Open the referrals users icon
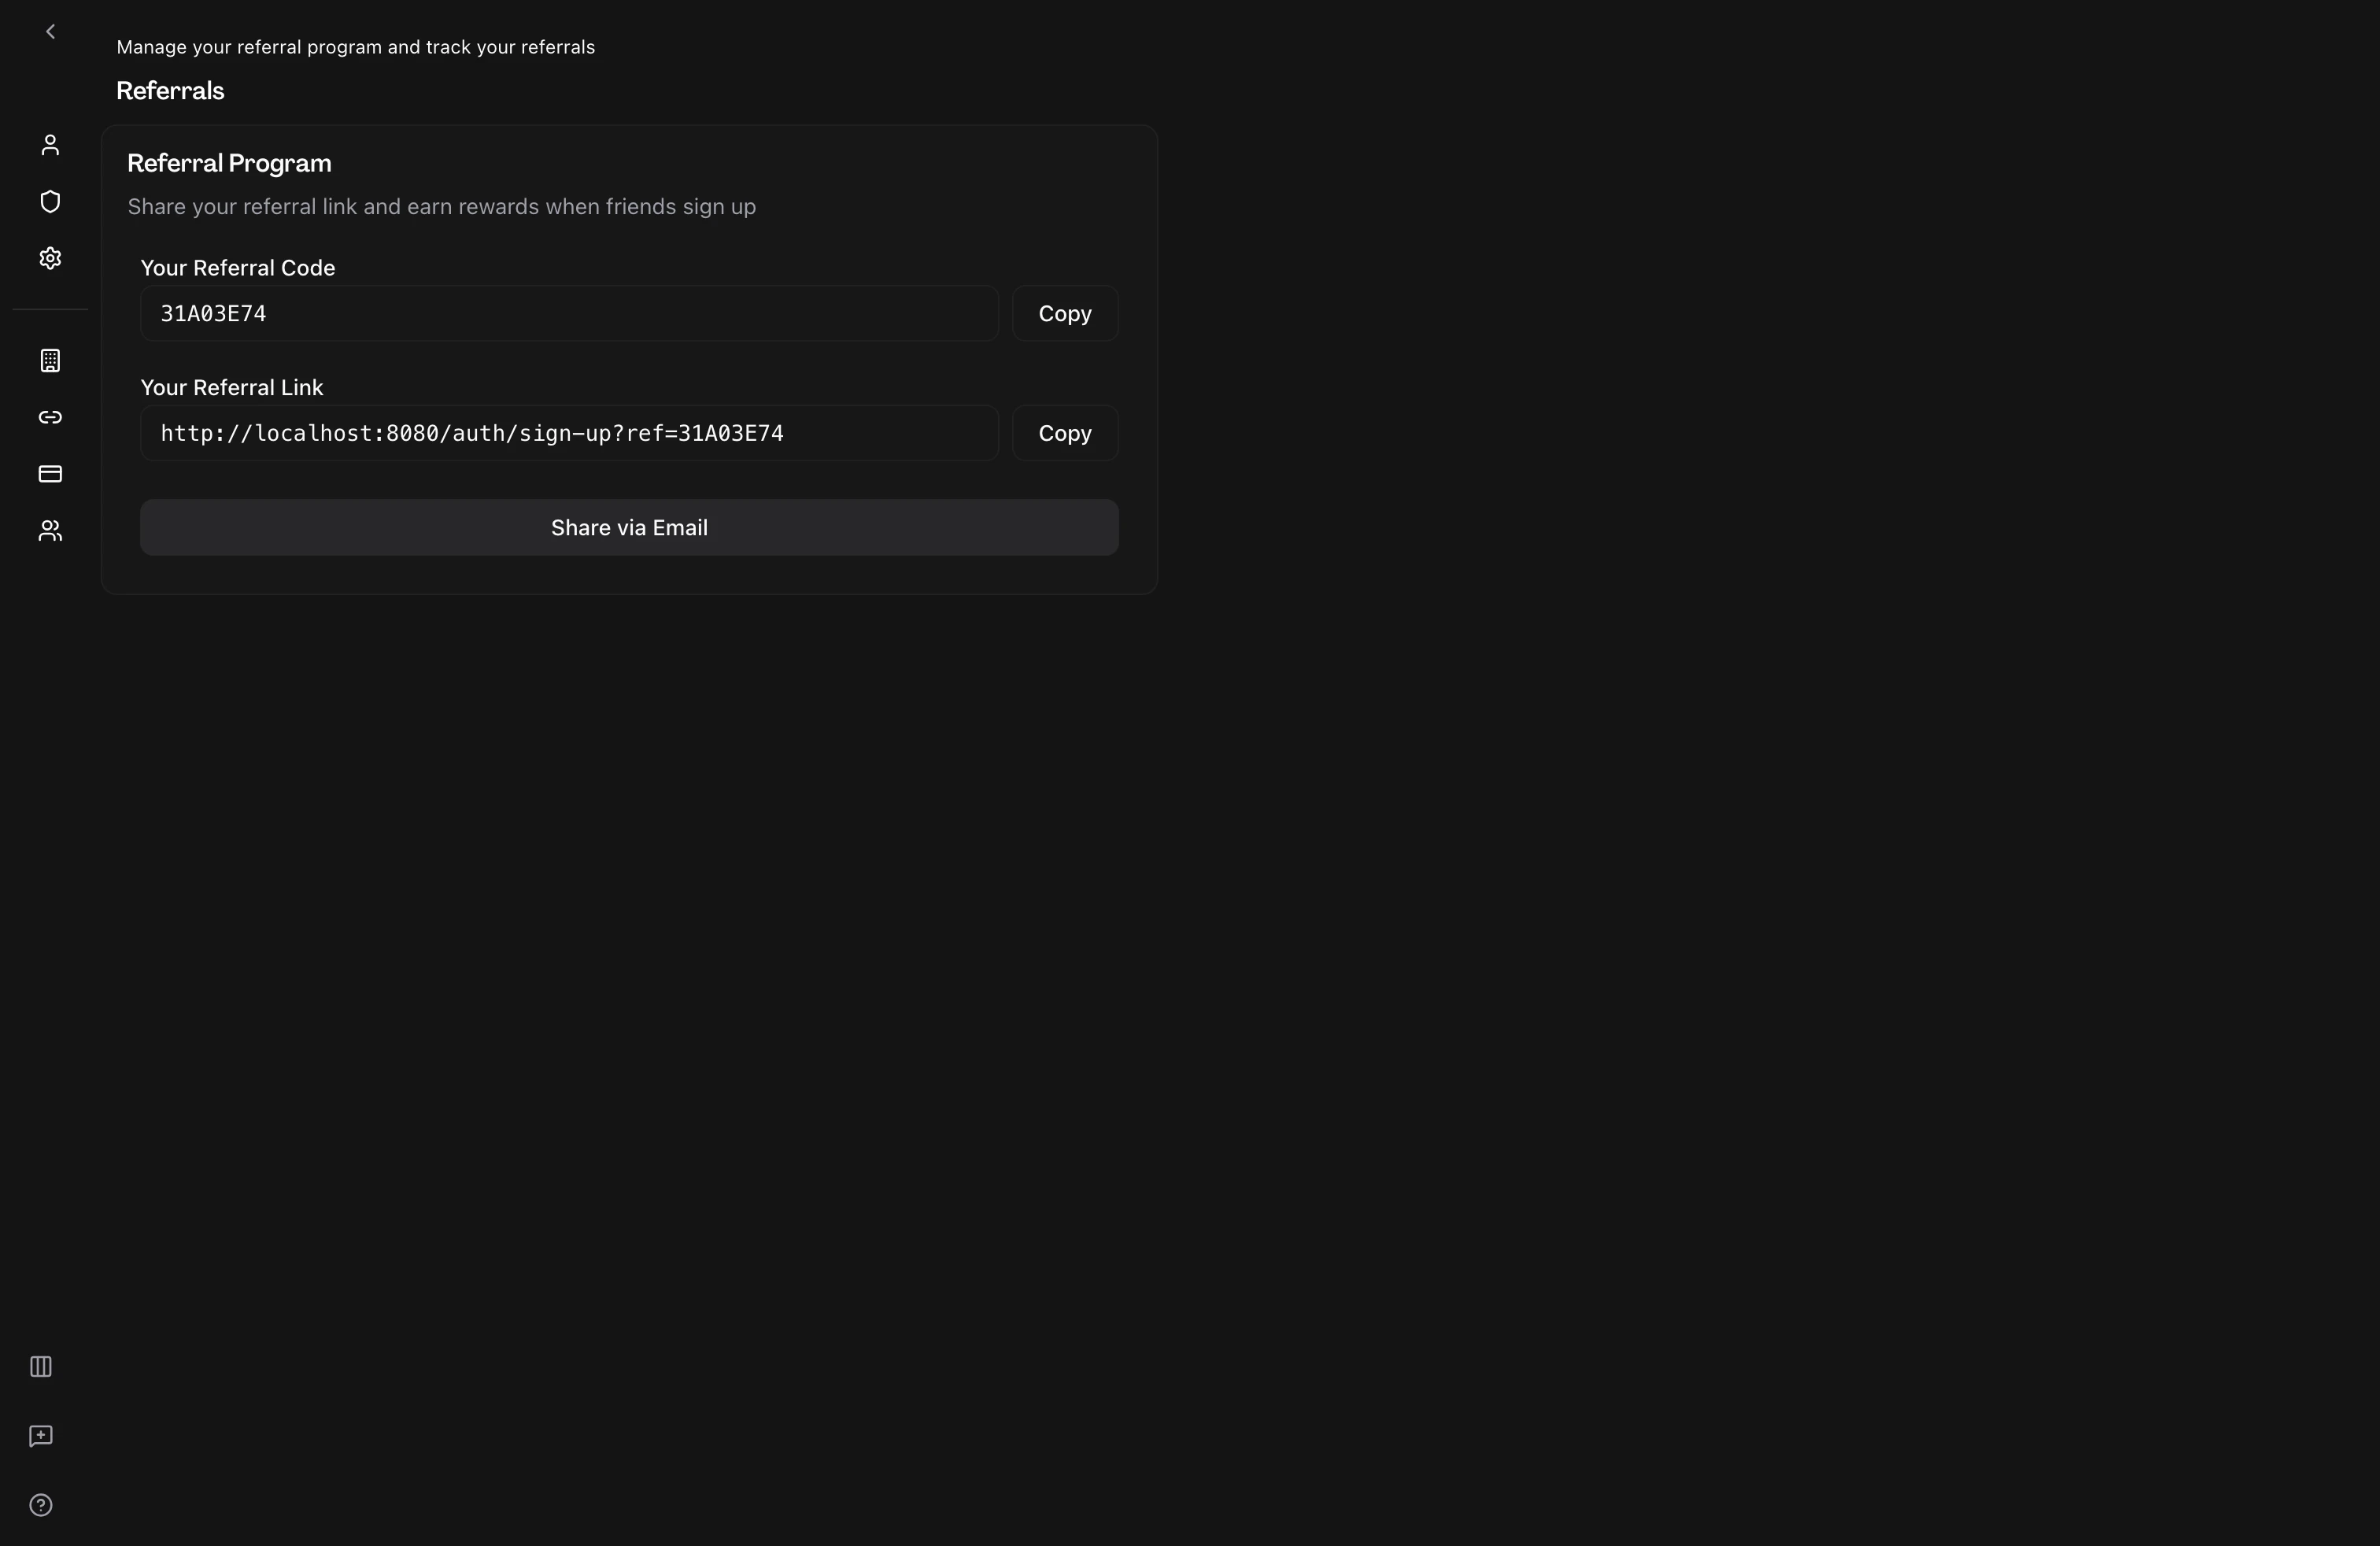 click(x=50, y=530)
